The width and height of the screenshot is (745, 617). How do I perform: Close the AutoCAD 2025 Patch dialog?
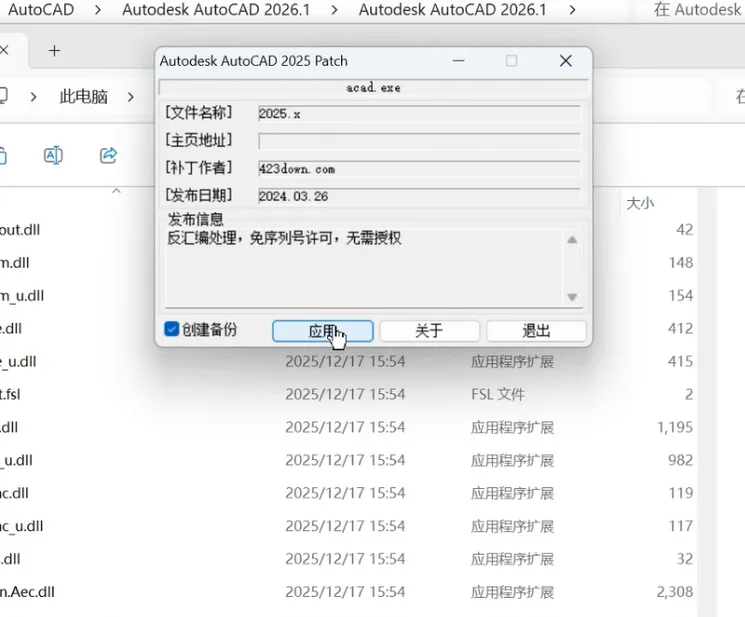[565, 61]
